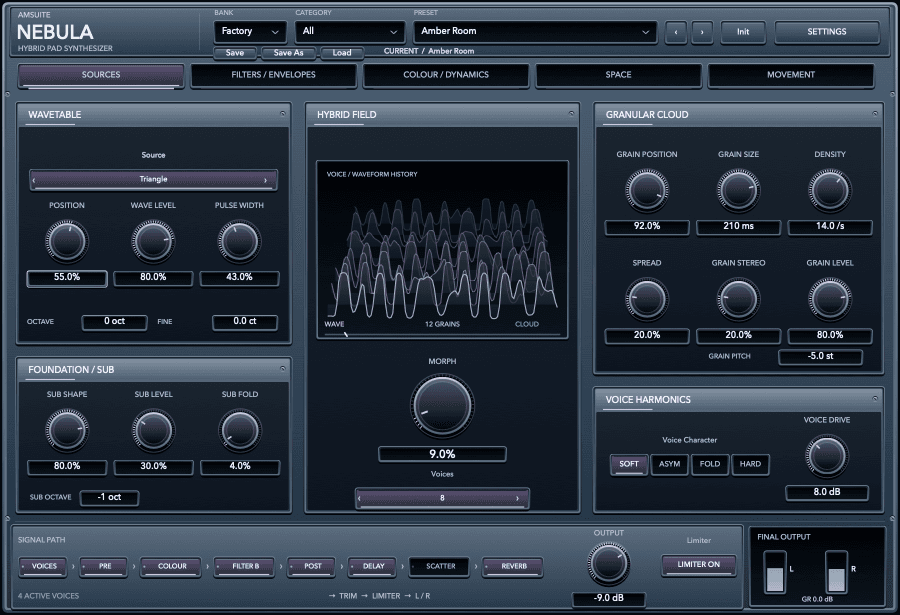900x615 pixels.
Task: Click the VOICE DRIVE knob
Action: (827, 457)
